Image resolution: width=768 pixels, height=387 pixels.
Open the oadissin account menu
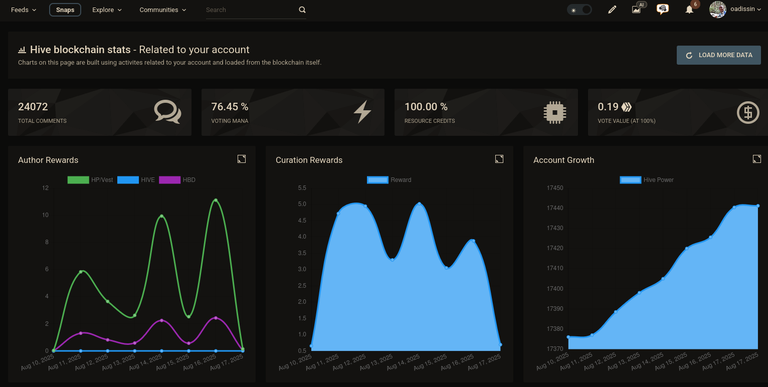[x=745, y=9]
